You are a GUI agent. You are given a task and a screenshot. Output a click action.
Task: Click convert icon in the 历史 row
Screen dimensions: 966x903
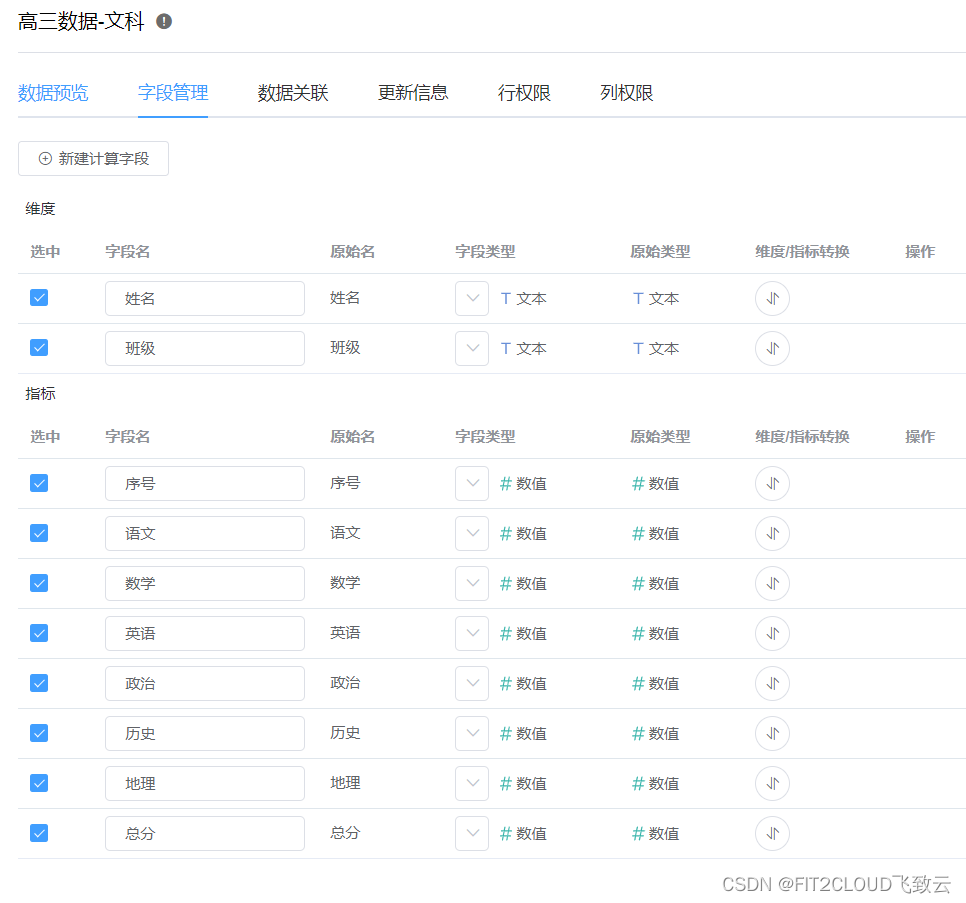772,733
